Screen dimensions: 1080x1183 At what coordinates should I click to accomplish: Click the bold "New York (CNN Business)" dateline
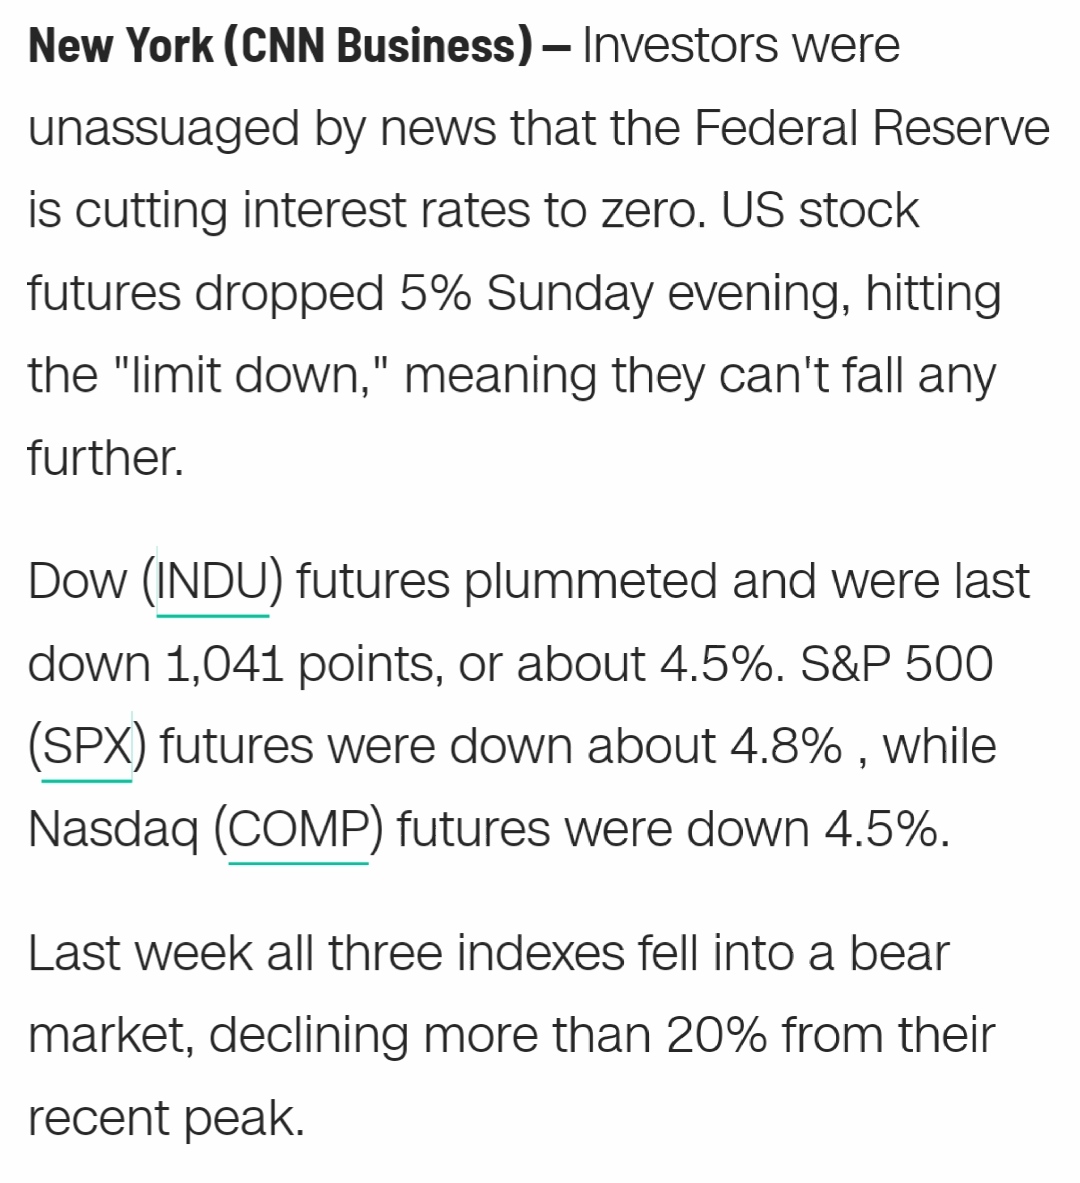[280, 46]
